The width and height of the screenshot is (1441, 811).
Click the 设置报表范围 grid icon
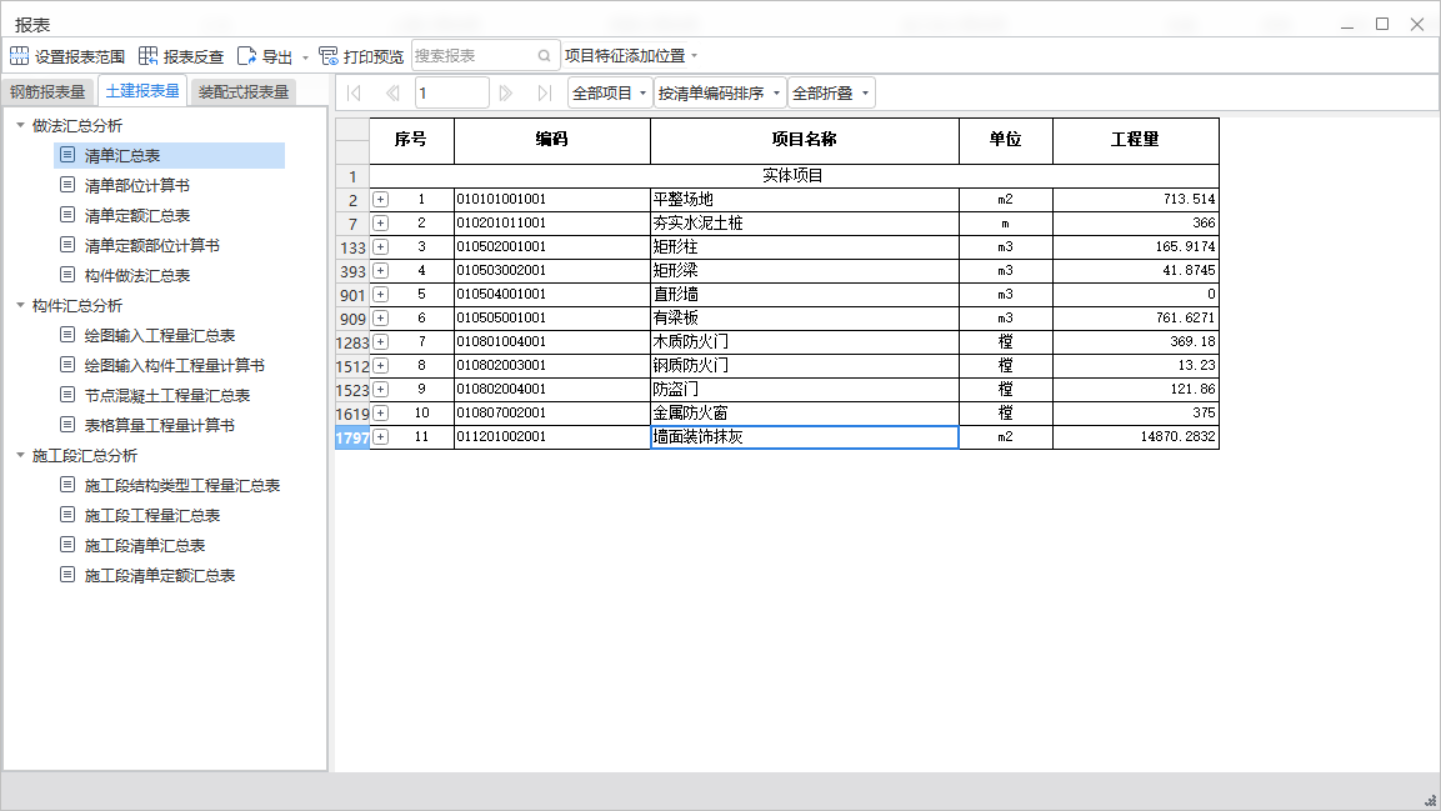point(19,56)
